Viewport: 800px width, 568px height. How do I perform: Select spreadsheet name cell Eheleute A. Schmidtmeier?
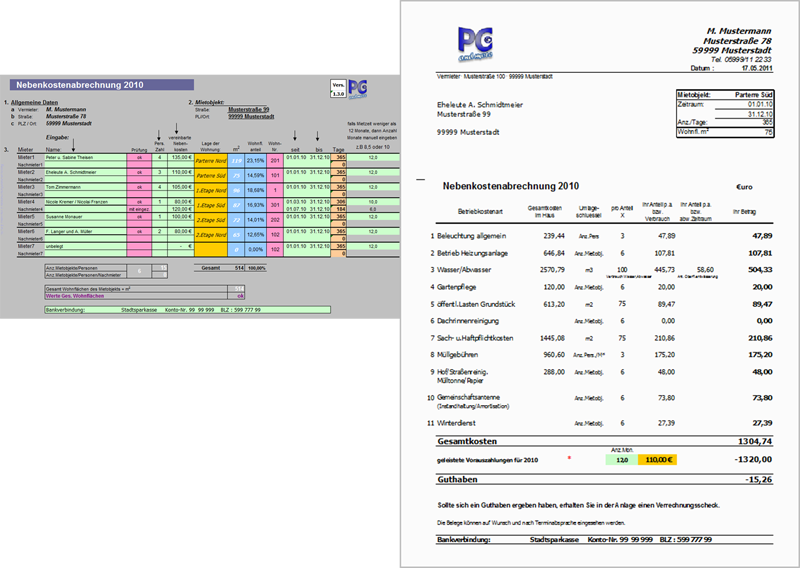85,172
